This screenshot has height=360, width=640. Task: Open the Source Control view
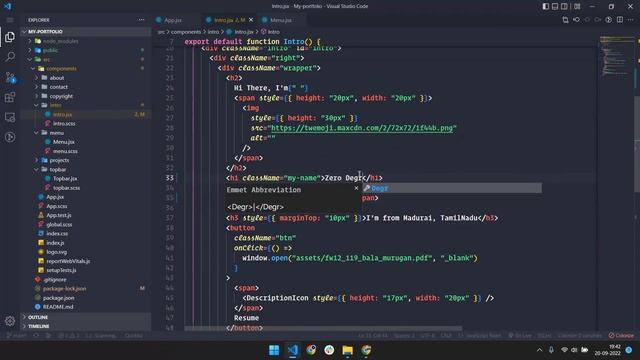(10, 77)
